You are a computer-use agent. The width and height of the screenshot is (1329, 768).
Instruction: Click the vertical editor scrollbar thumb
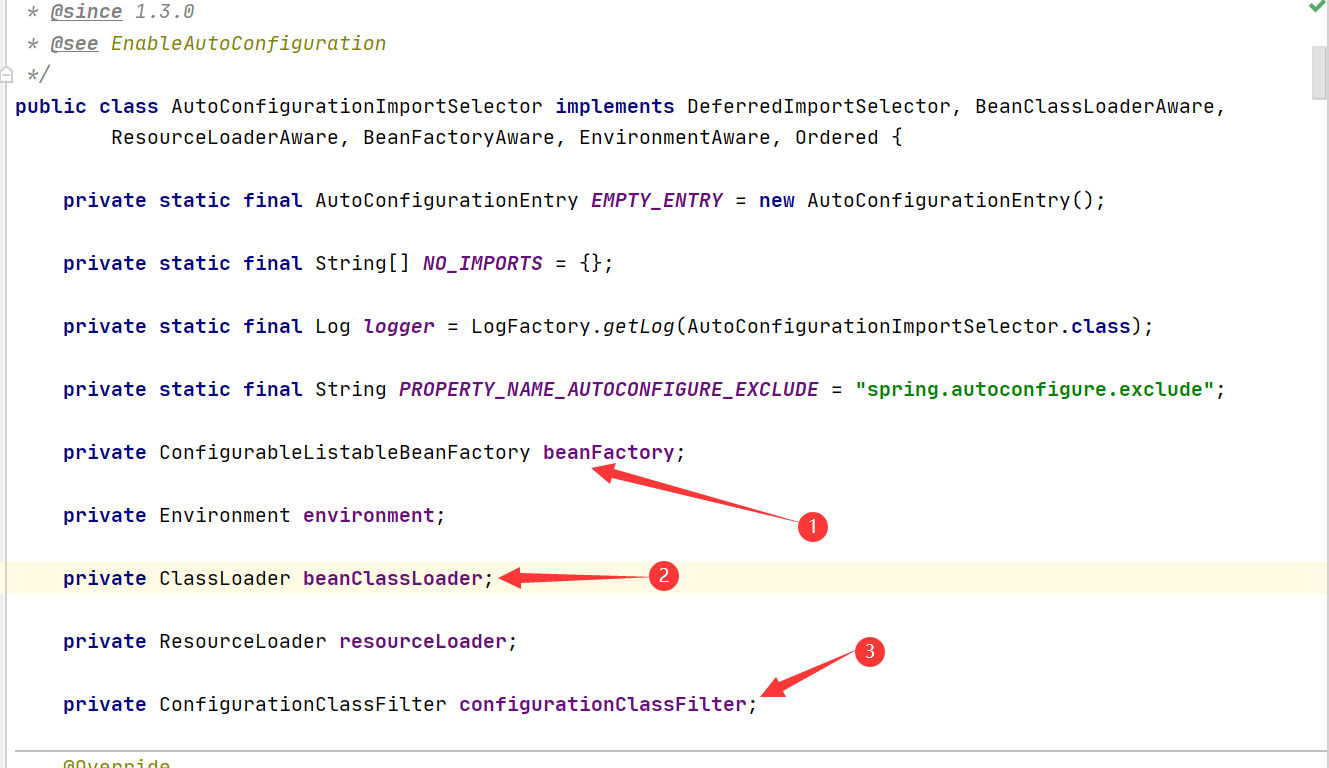tap(1319, 72)
